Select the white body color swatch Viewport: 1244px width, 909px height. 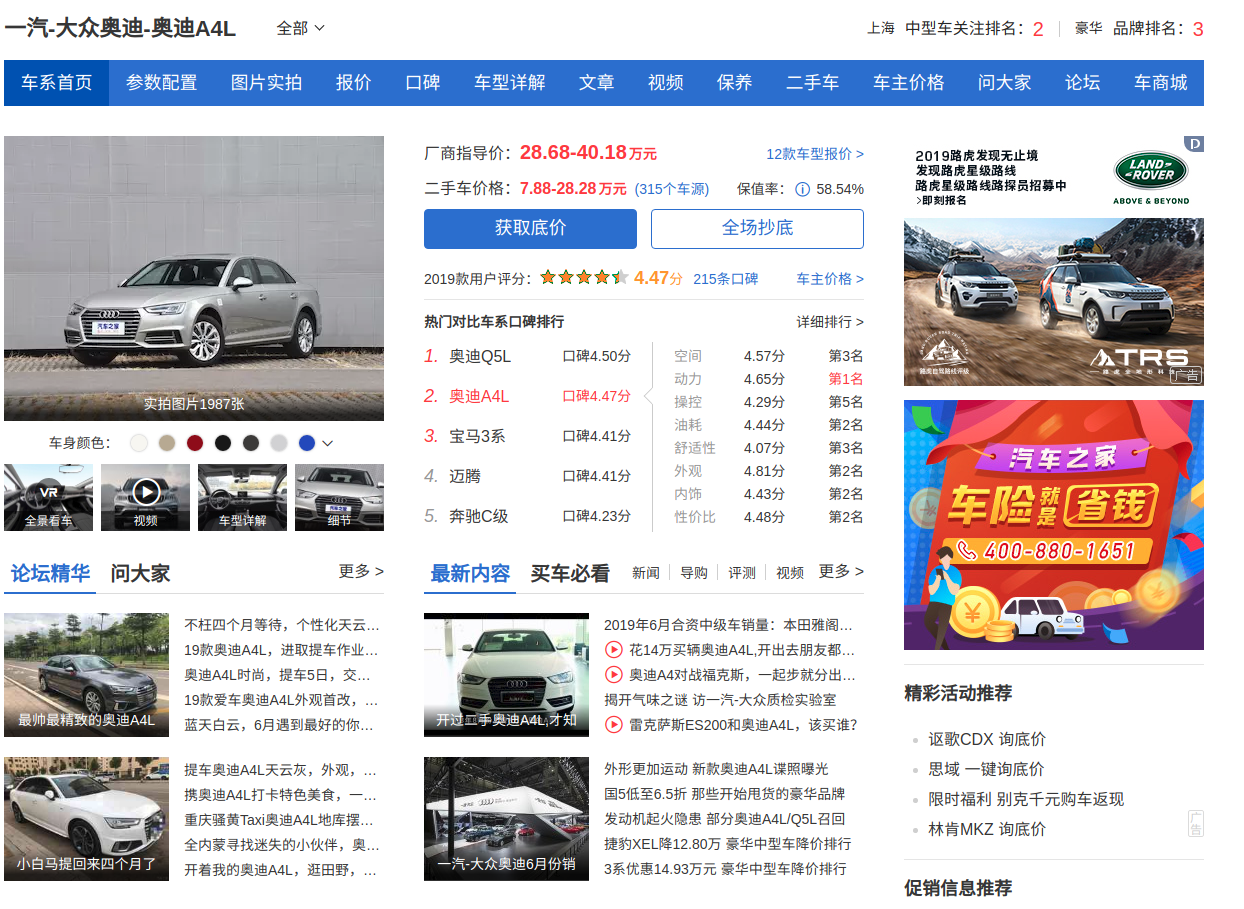point(139,443)
